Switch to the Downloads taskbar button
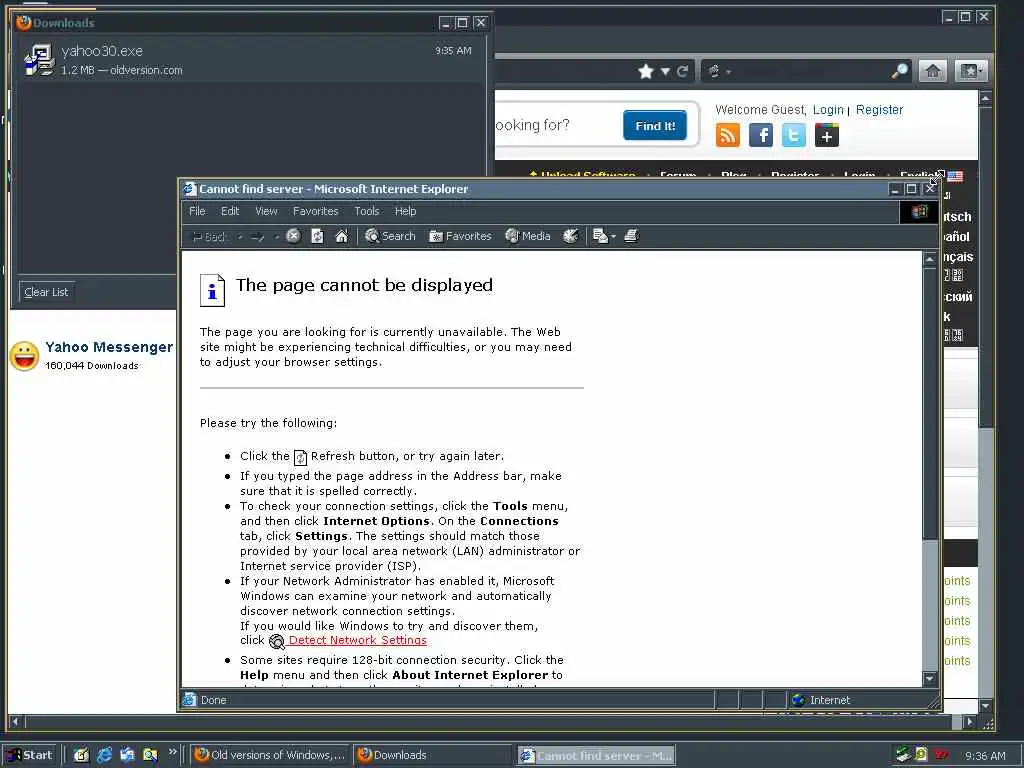 [432, 755]
